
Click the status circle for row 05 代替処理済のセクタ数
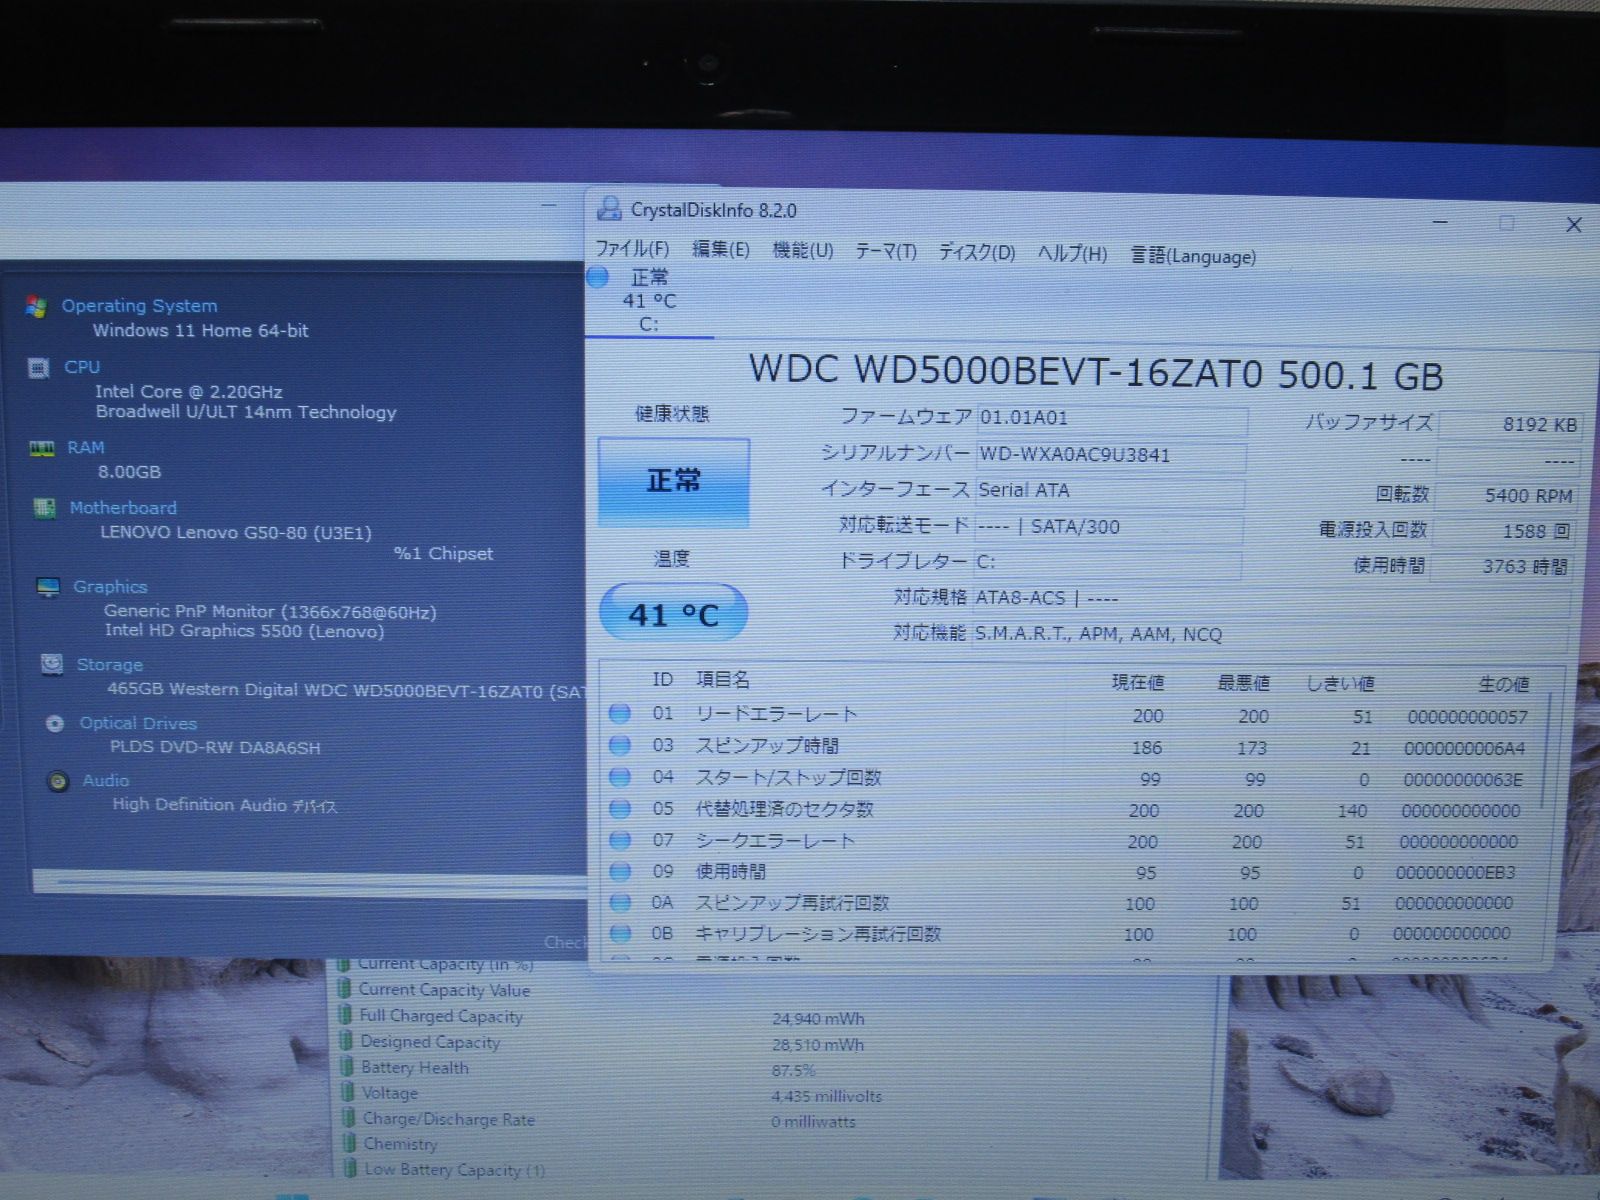click(x=620, y=808)
